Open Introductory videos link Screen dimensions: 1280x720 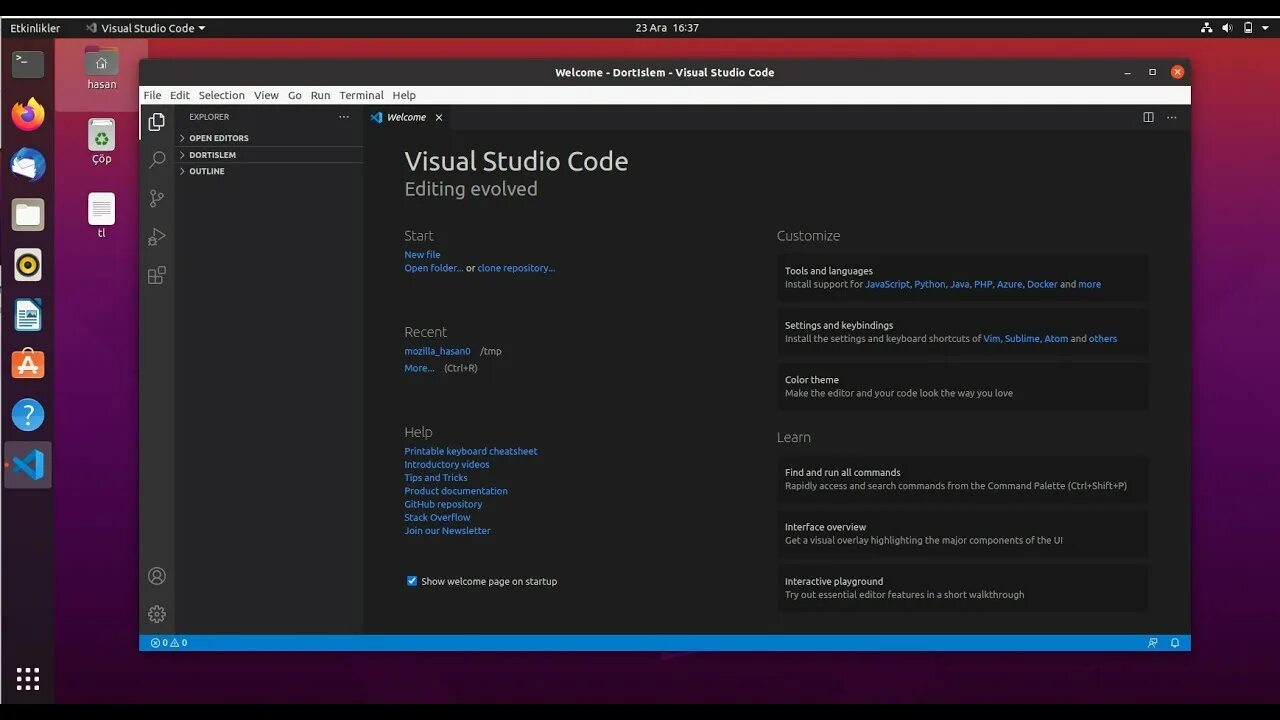447,464
